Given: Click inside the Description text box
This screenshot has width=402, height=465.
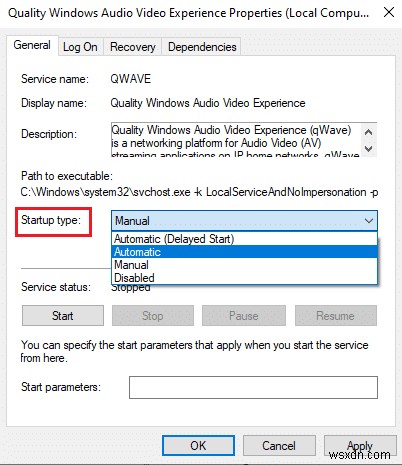Looking at the screenshot, I should click(x=236, y=140).
